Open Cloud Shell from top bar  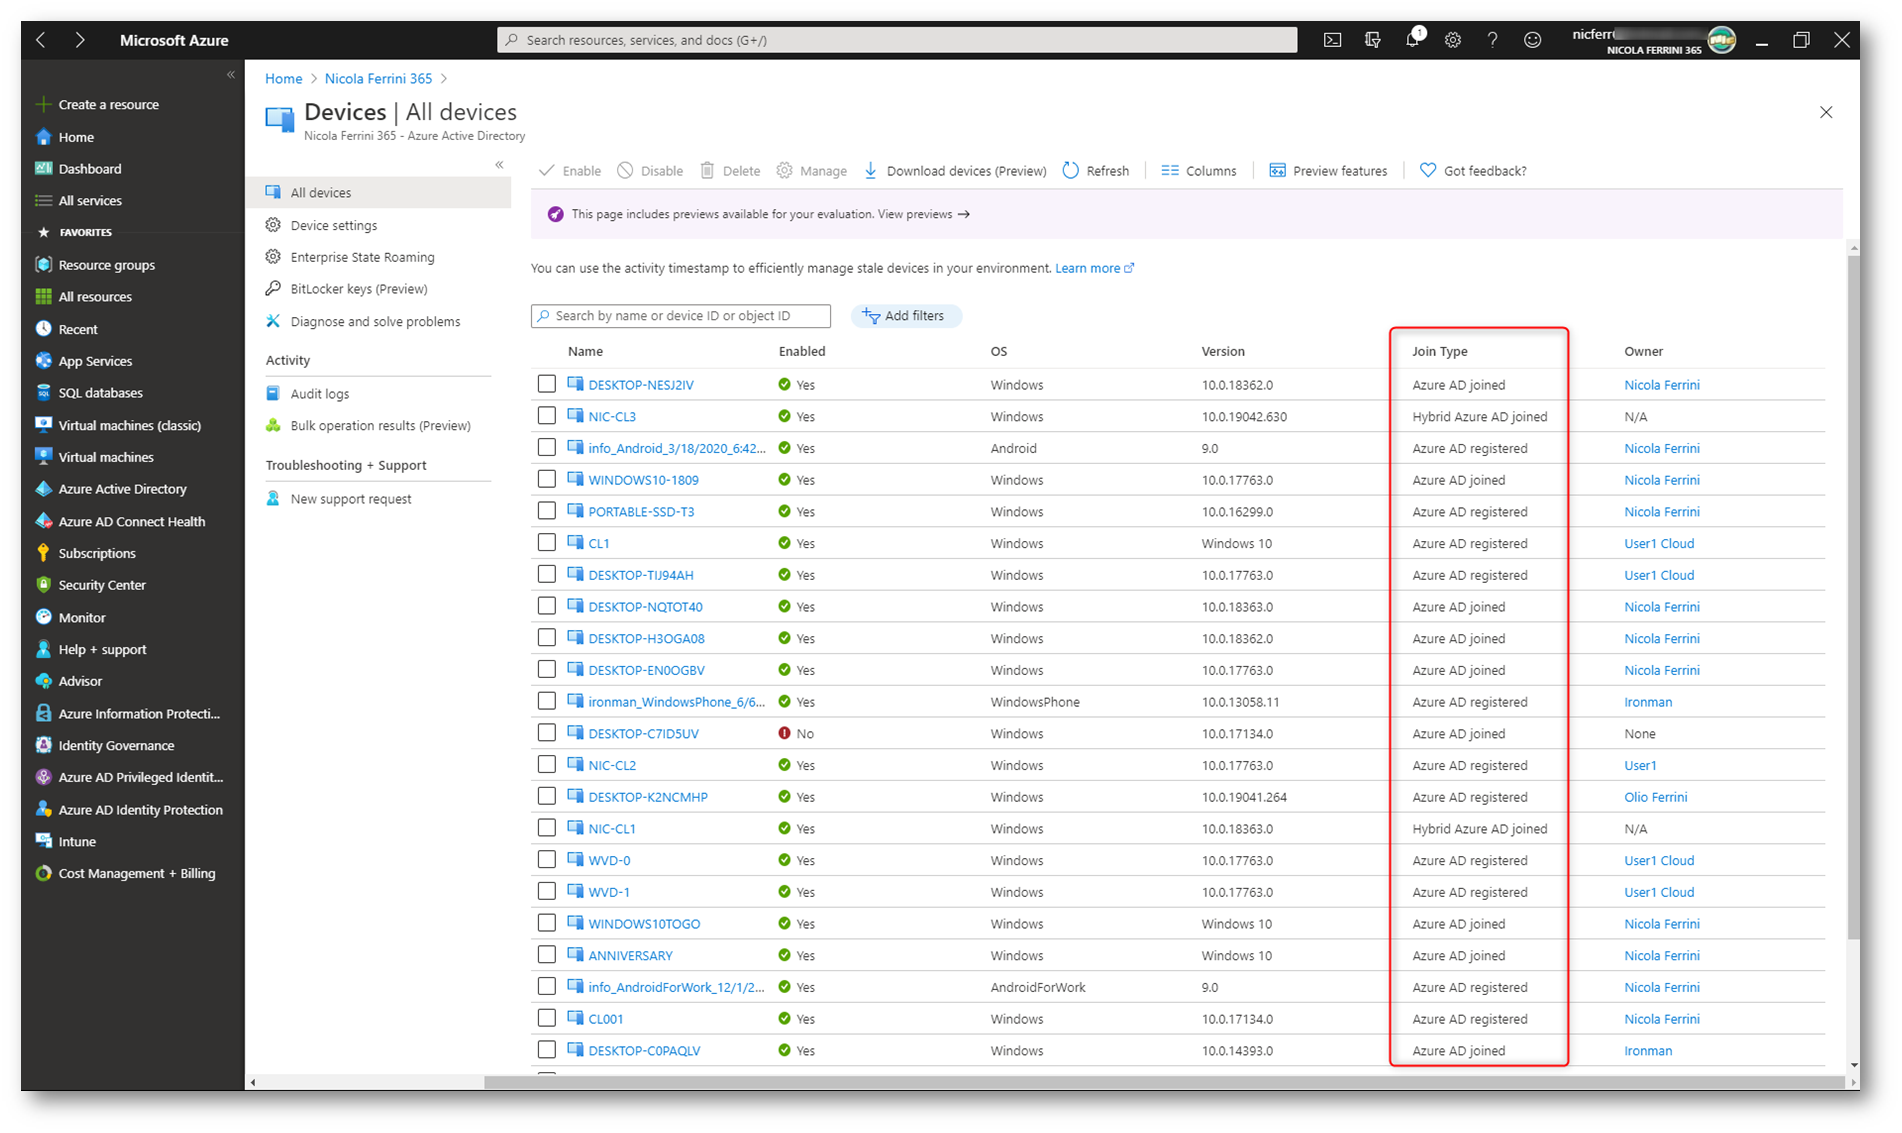point(1332,40)
